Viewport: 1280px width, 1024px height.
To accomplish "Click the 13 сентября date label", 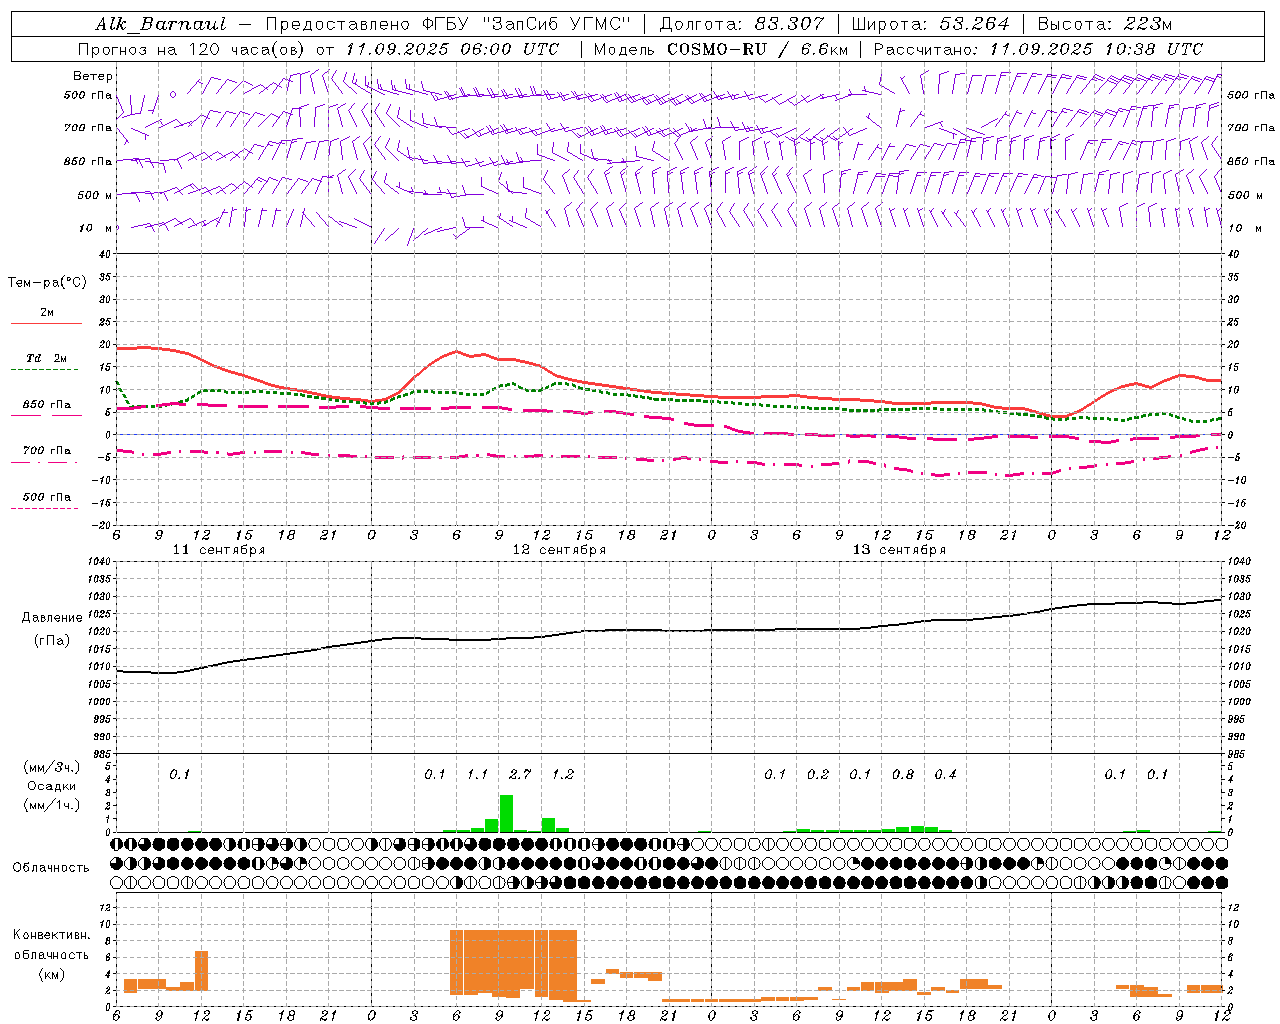I will pyautogui.click(x=899, y=550).
